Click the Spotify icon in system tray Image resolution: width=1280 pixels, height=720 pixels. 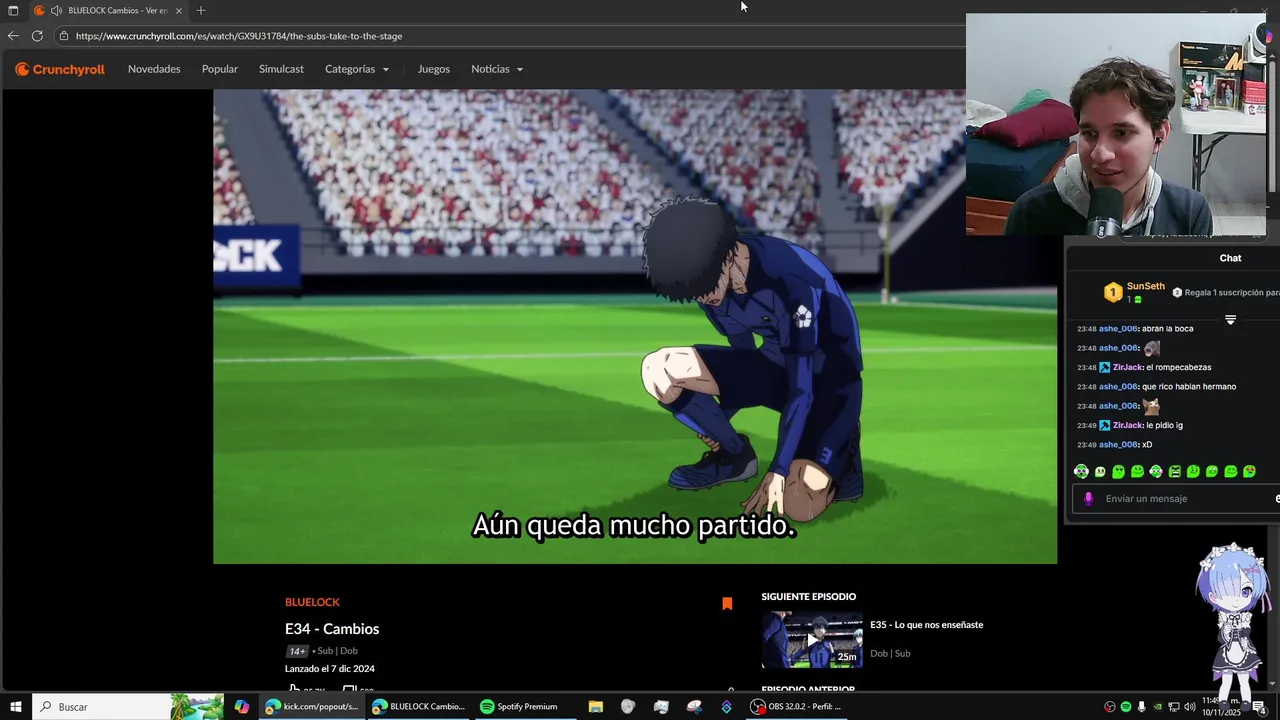1126,707
